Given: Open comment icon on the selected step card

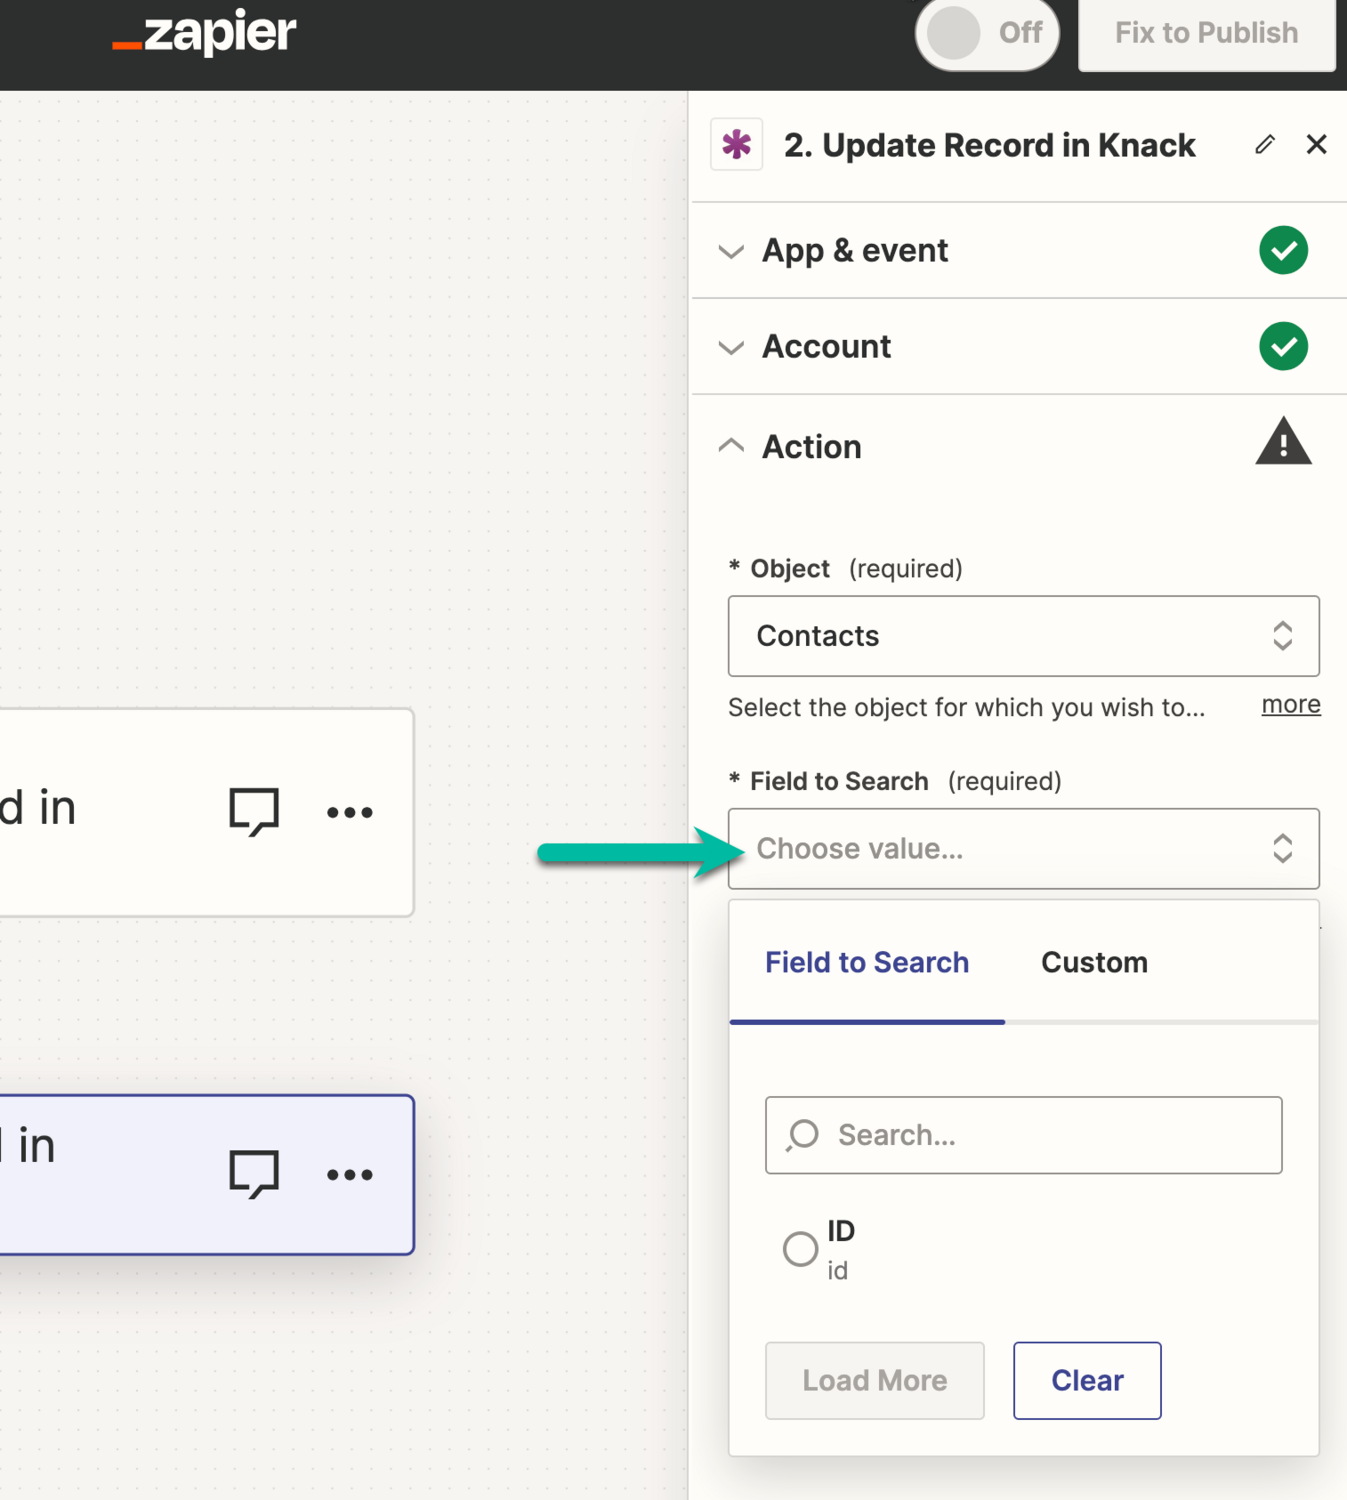Looking at the screenshot, I should coord(254,1173).
